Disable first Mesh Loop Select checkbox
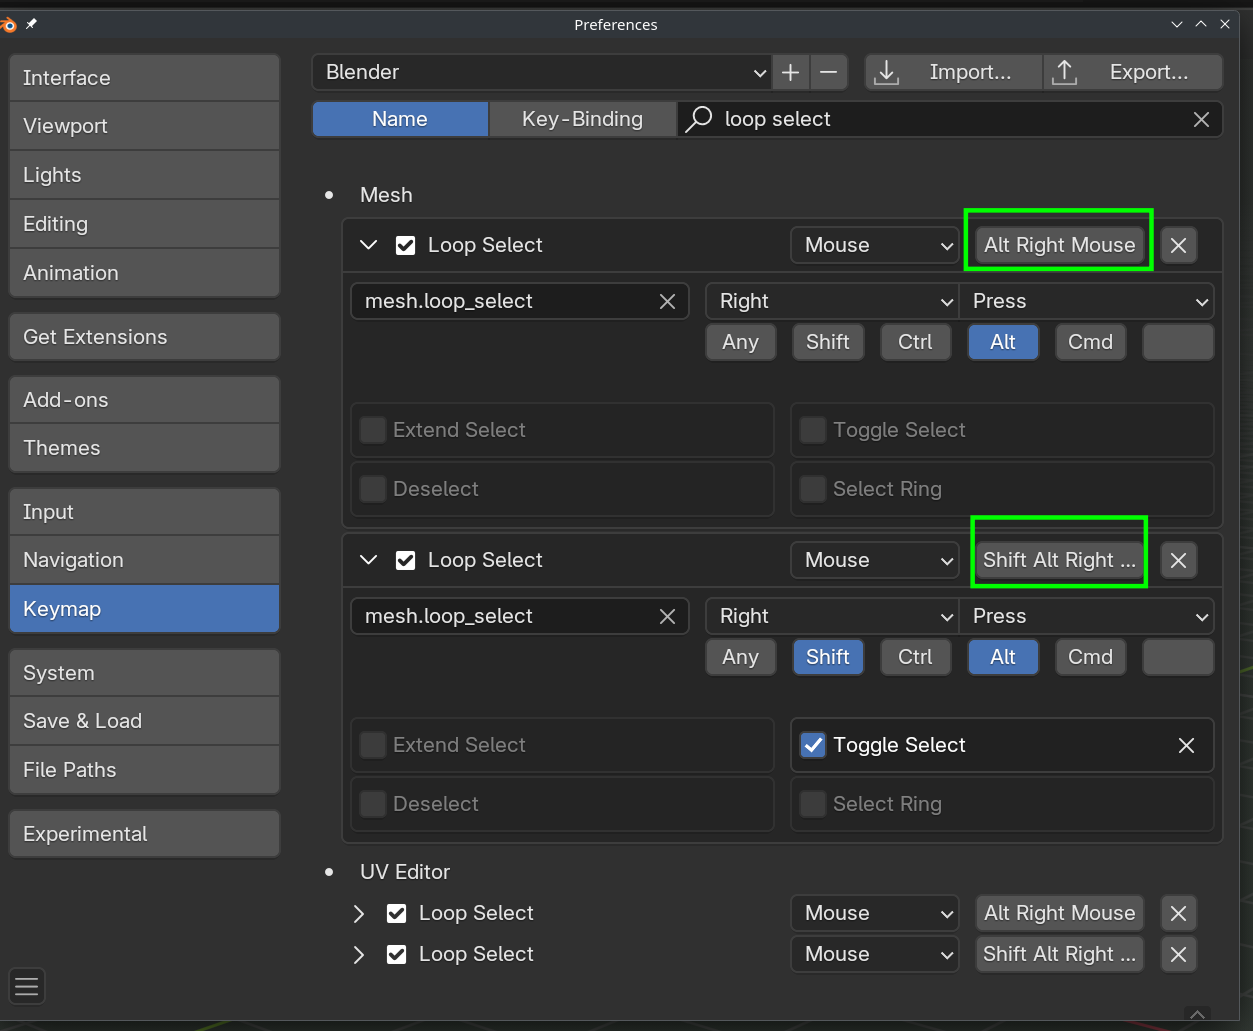The height and width of the screenshot is (1031, 1253). point(405,245)
